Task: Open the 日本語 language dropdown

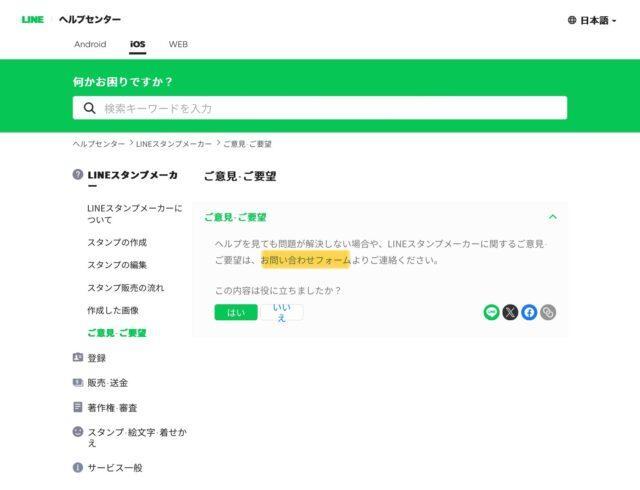Action: point(592,20)
